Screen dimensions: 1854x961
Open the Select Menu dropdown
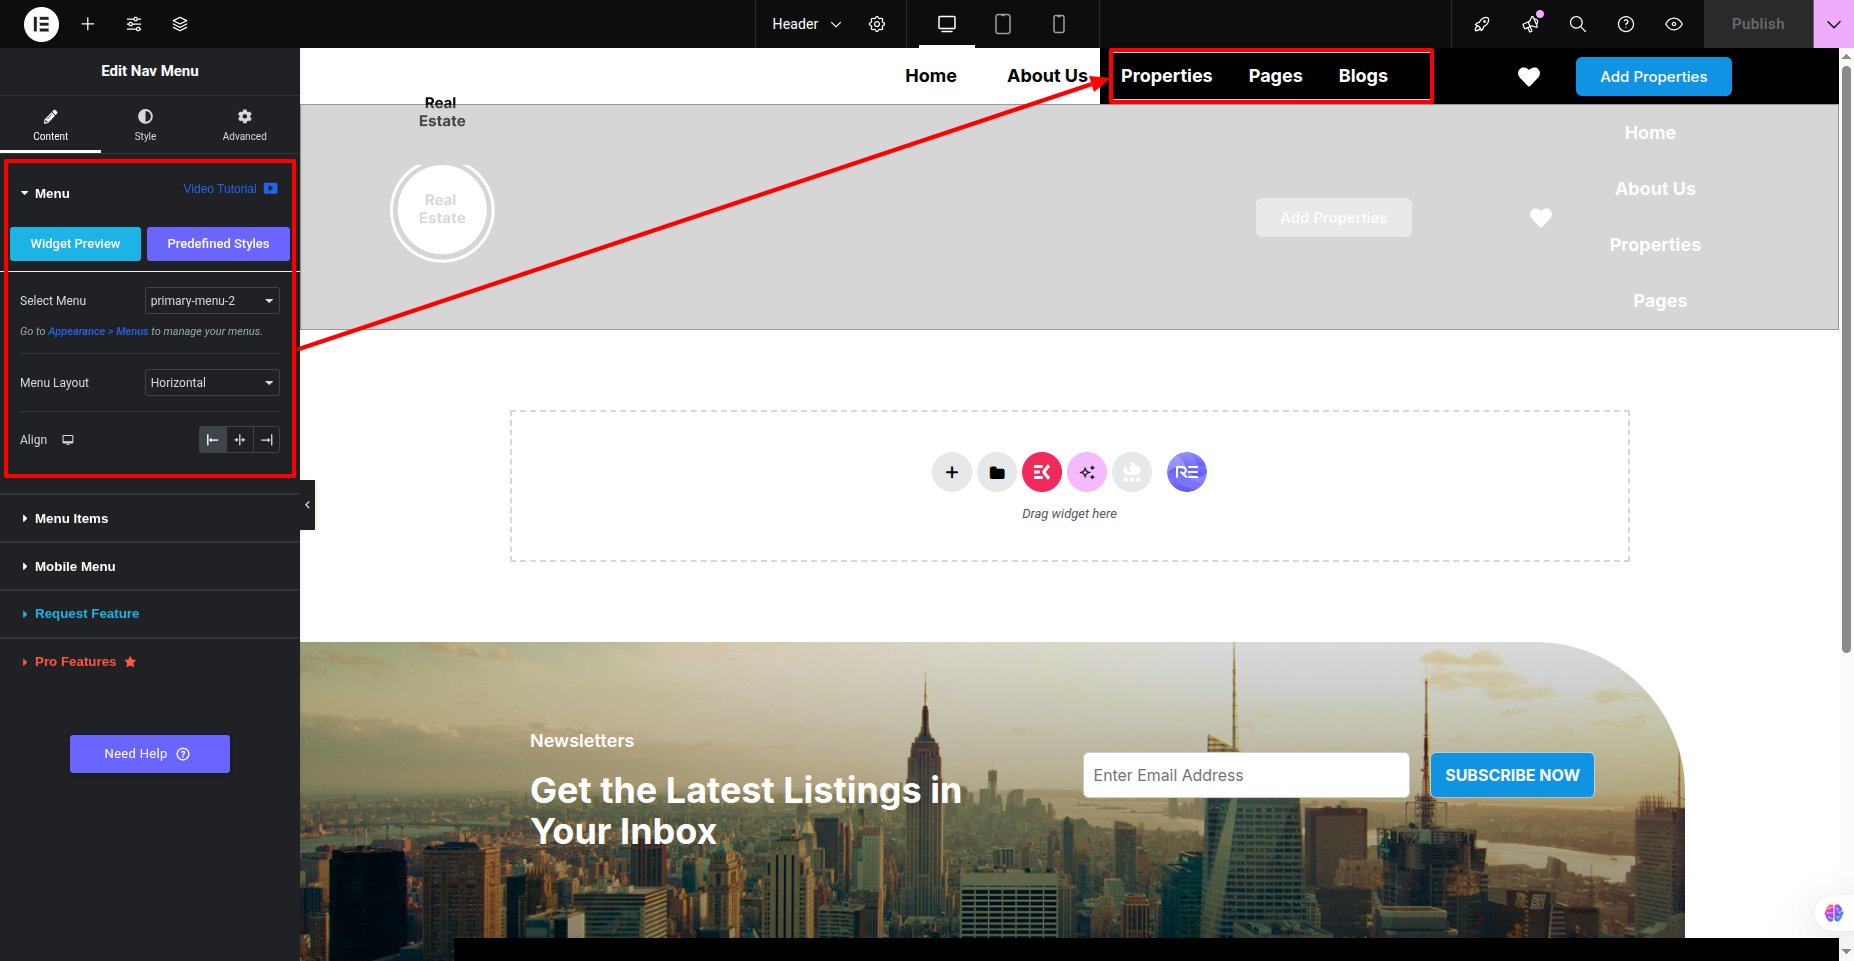click(212, 301)
